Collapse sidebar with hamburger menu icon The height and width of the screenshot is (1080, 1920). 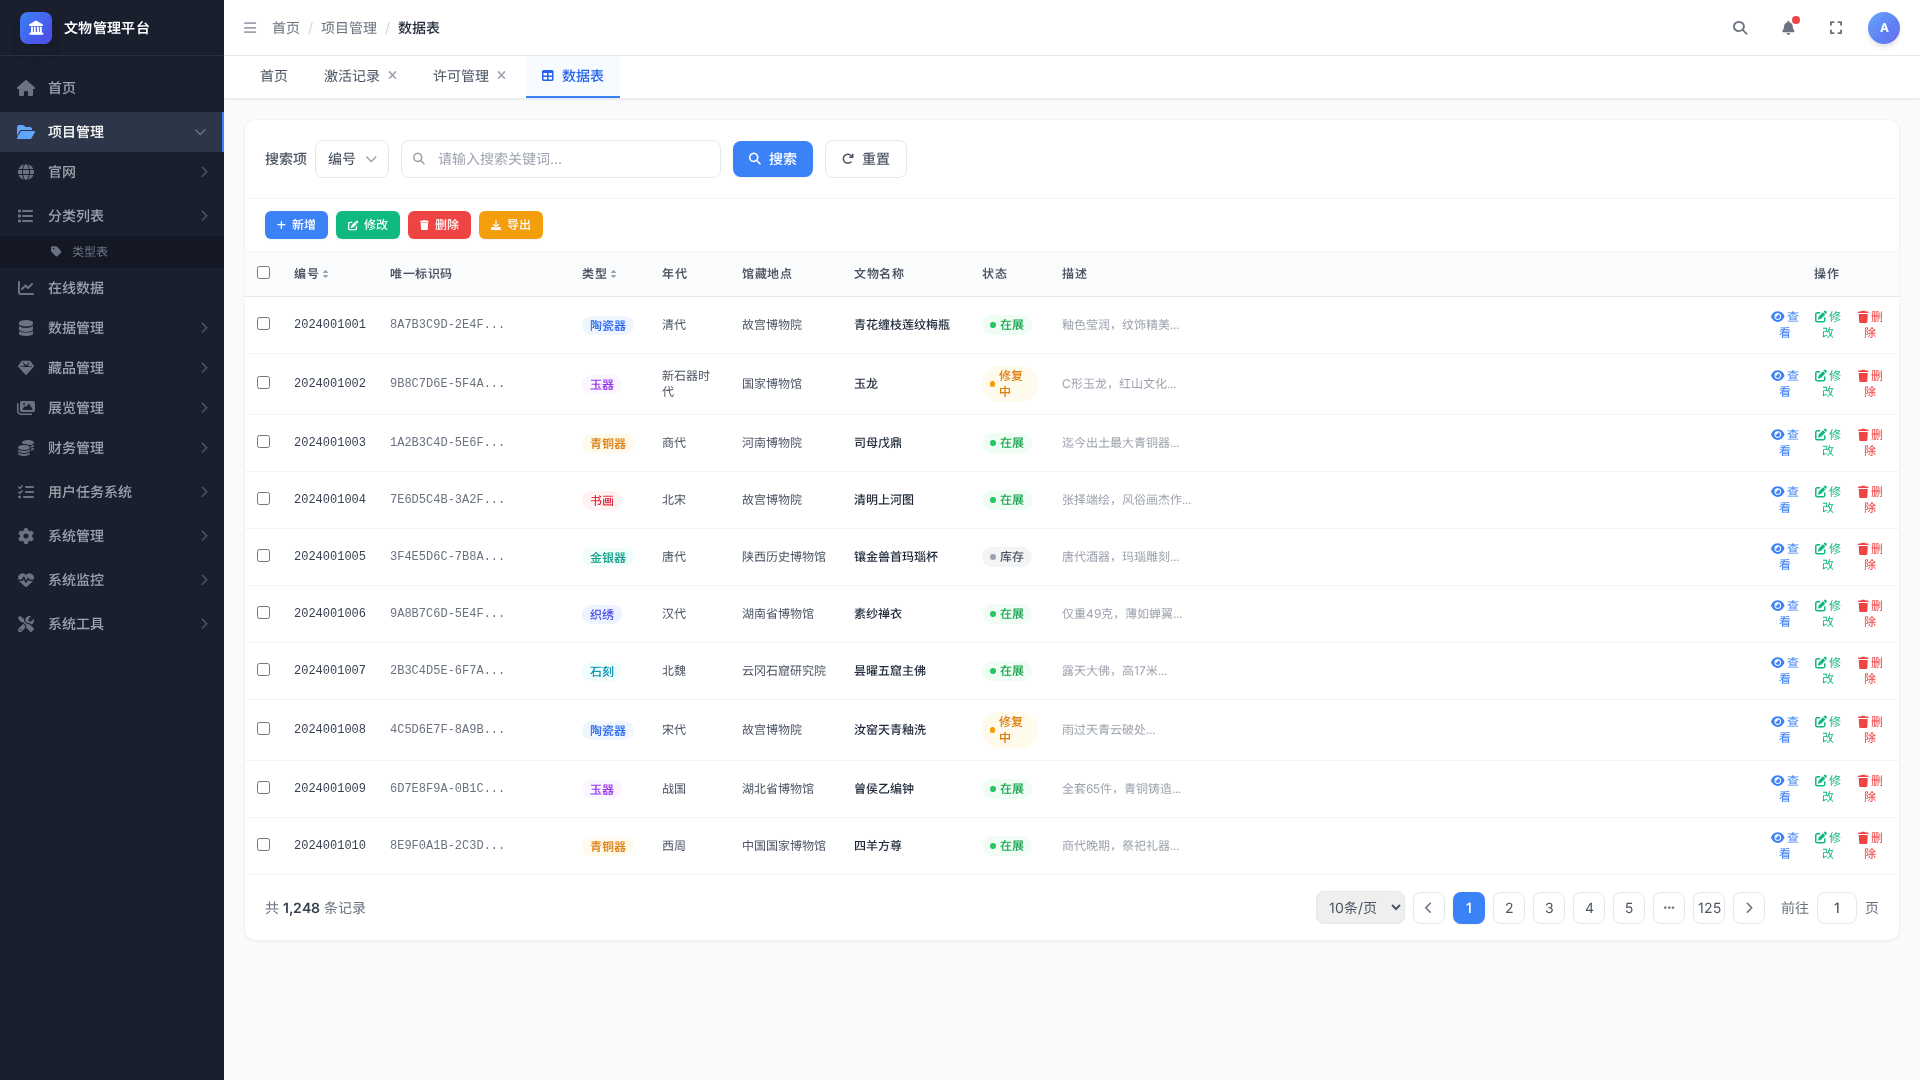pyautogui.click(x=250, y=28)
